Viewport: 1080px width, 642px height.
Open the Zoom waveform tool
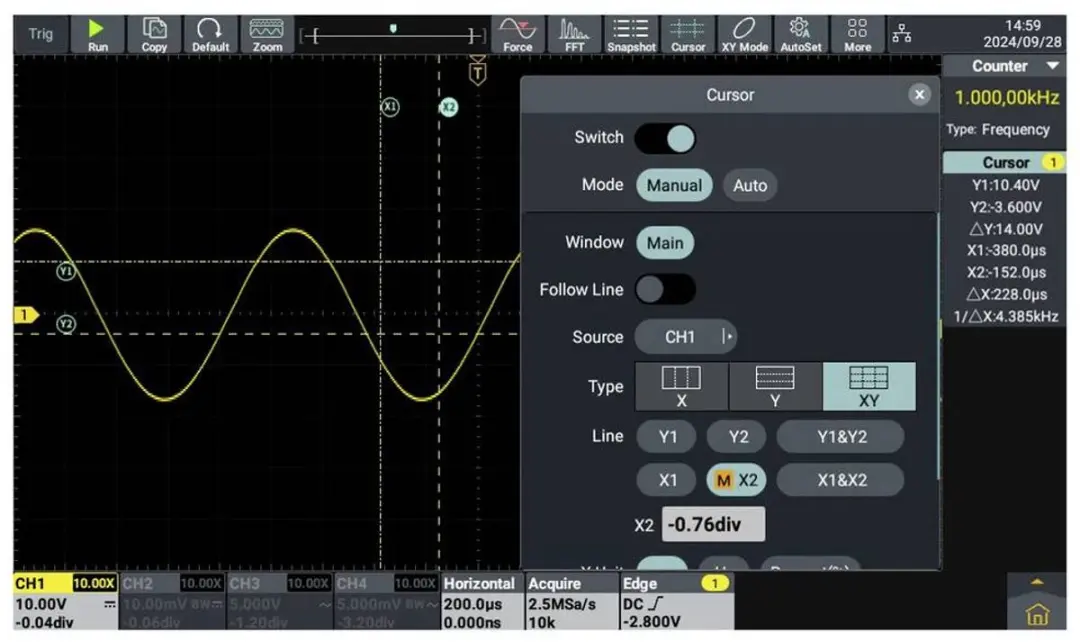[x=267, y=34]
